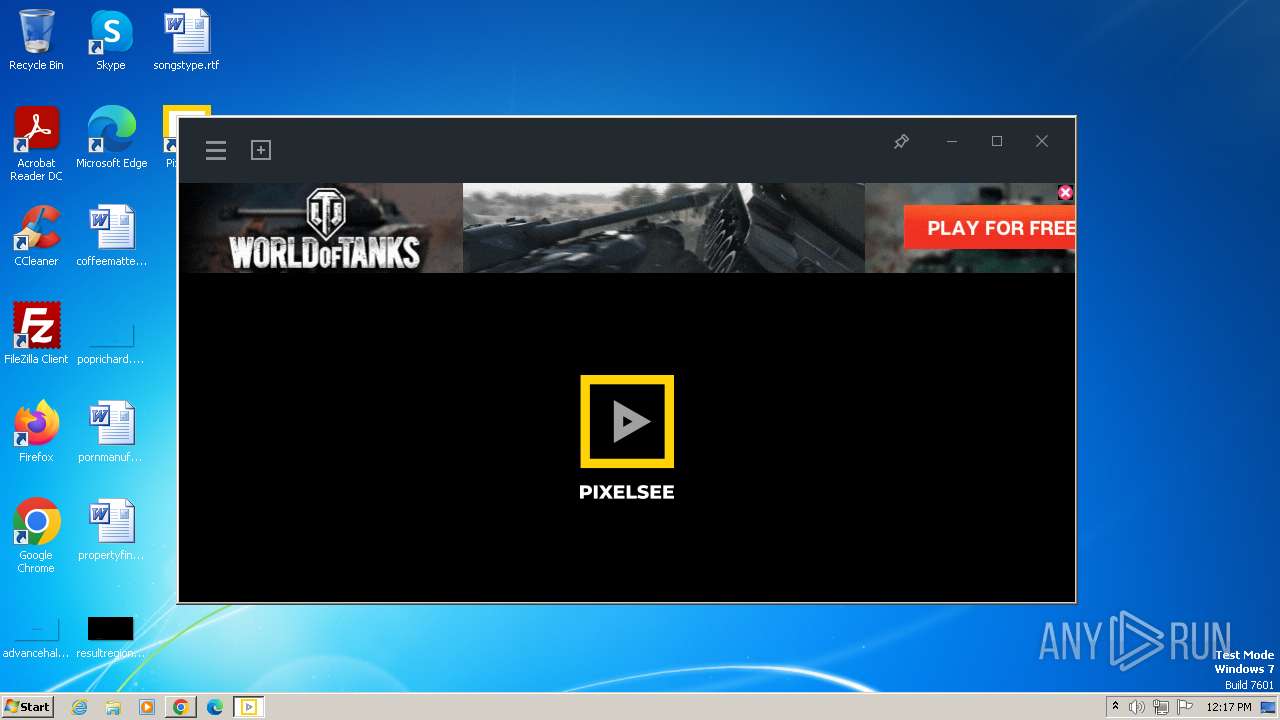
Task: Click PixelSee taskbar button
Action: (249, 707)
